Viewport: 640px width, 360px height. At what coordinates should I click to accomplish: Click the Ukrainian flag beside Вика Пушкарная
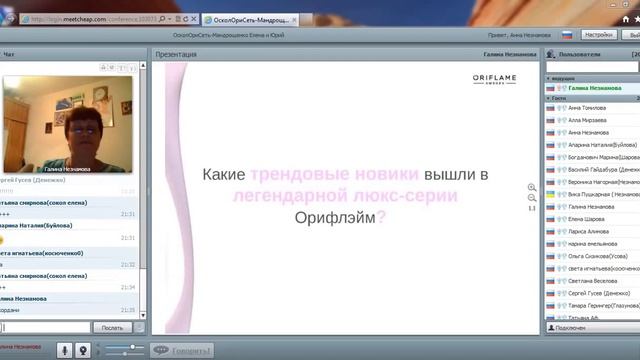[551, 194]
